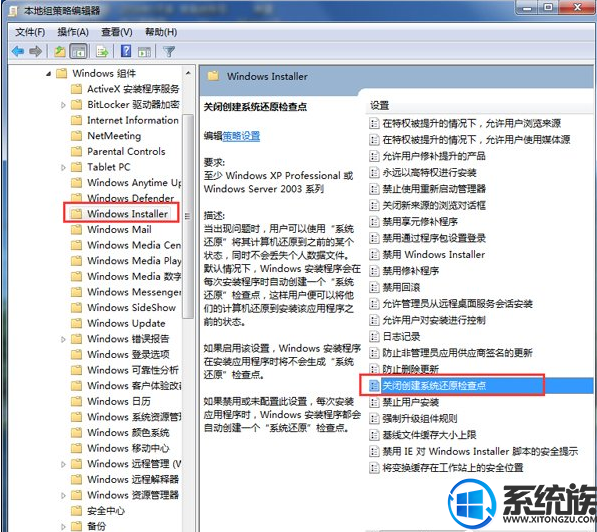Toggle the Show/Hide console tree icon
The height and width of the screenshot is (532, 597).
click(x=78, y=51)
